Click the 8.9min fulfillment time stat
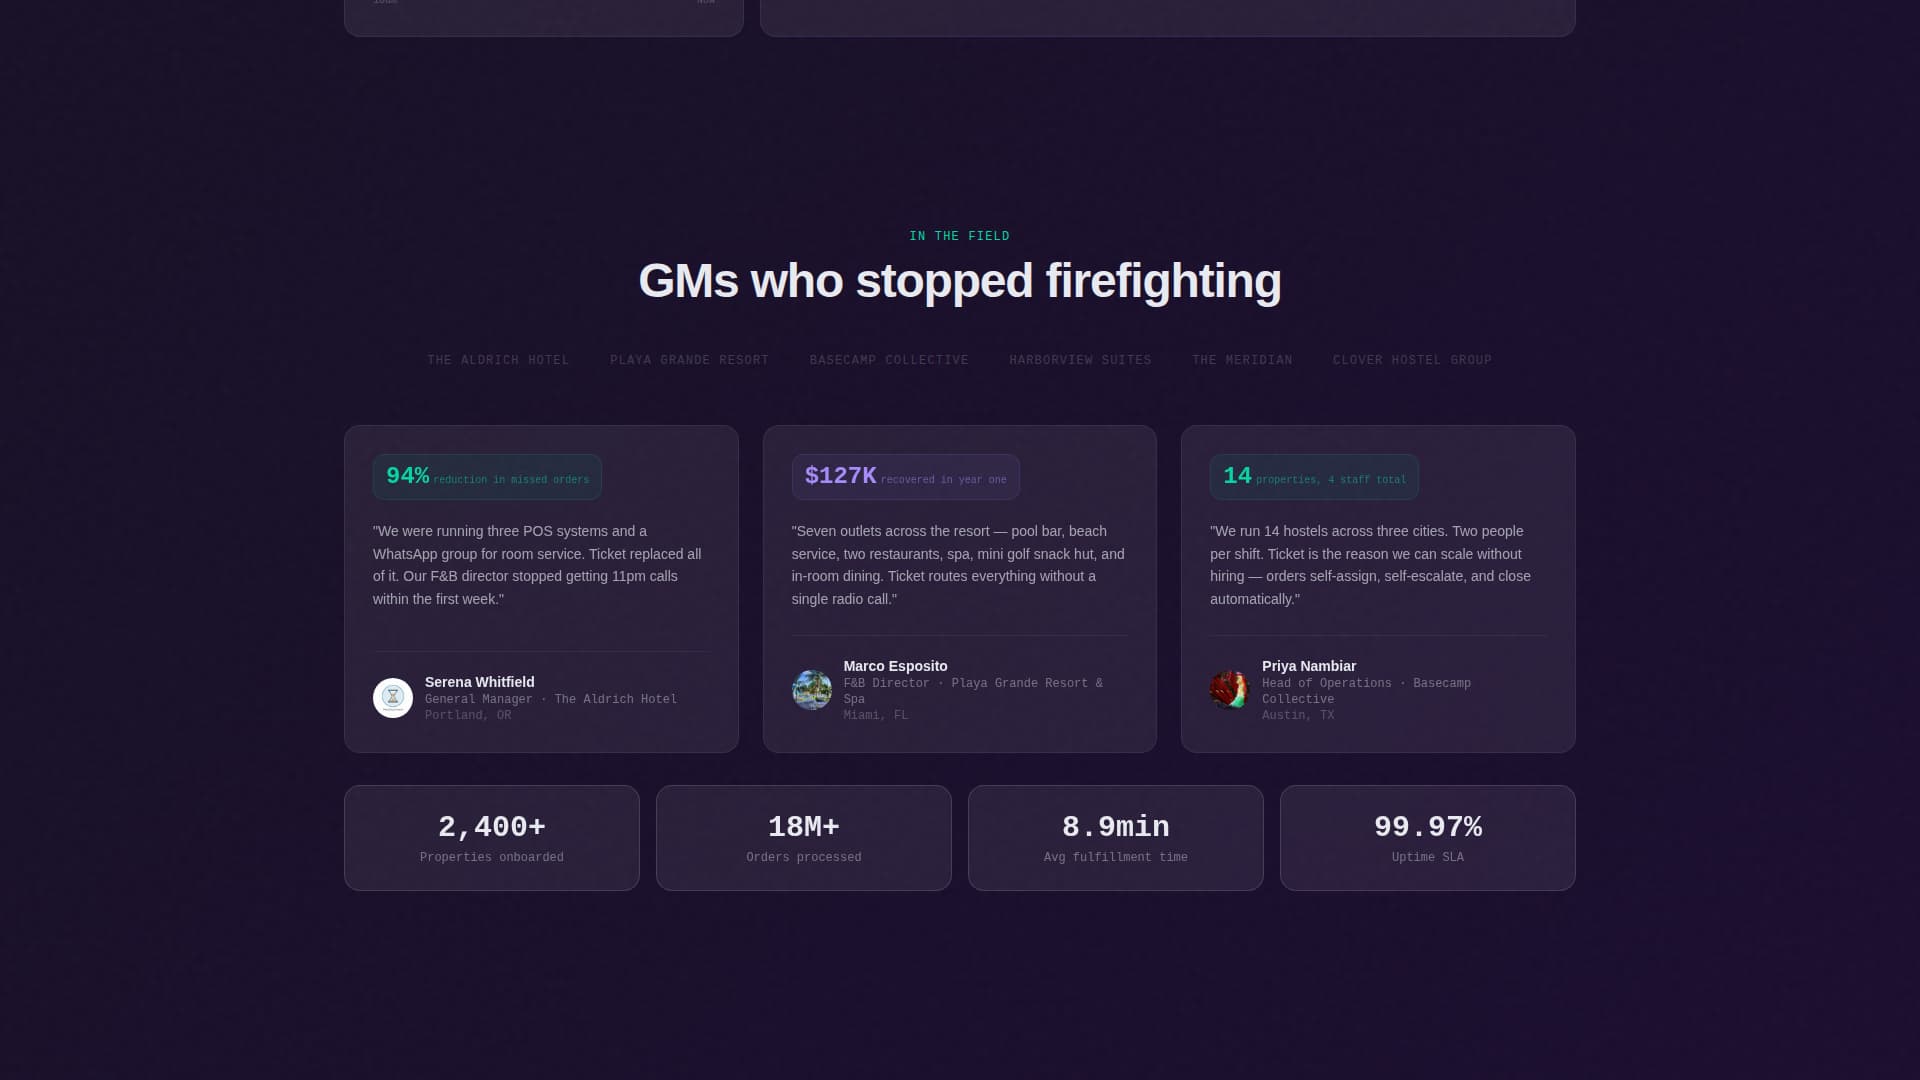Image resolution: width=1920 pixels, height=1080 pixels. coord(1115,837)
